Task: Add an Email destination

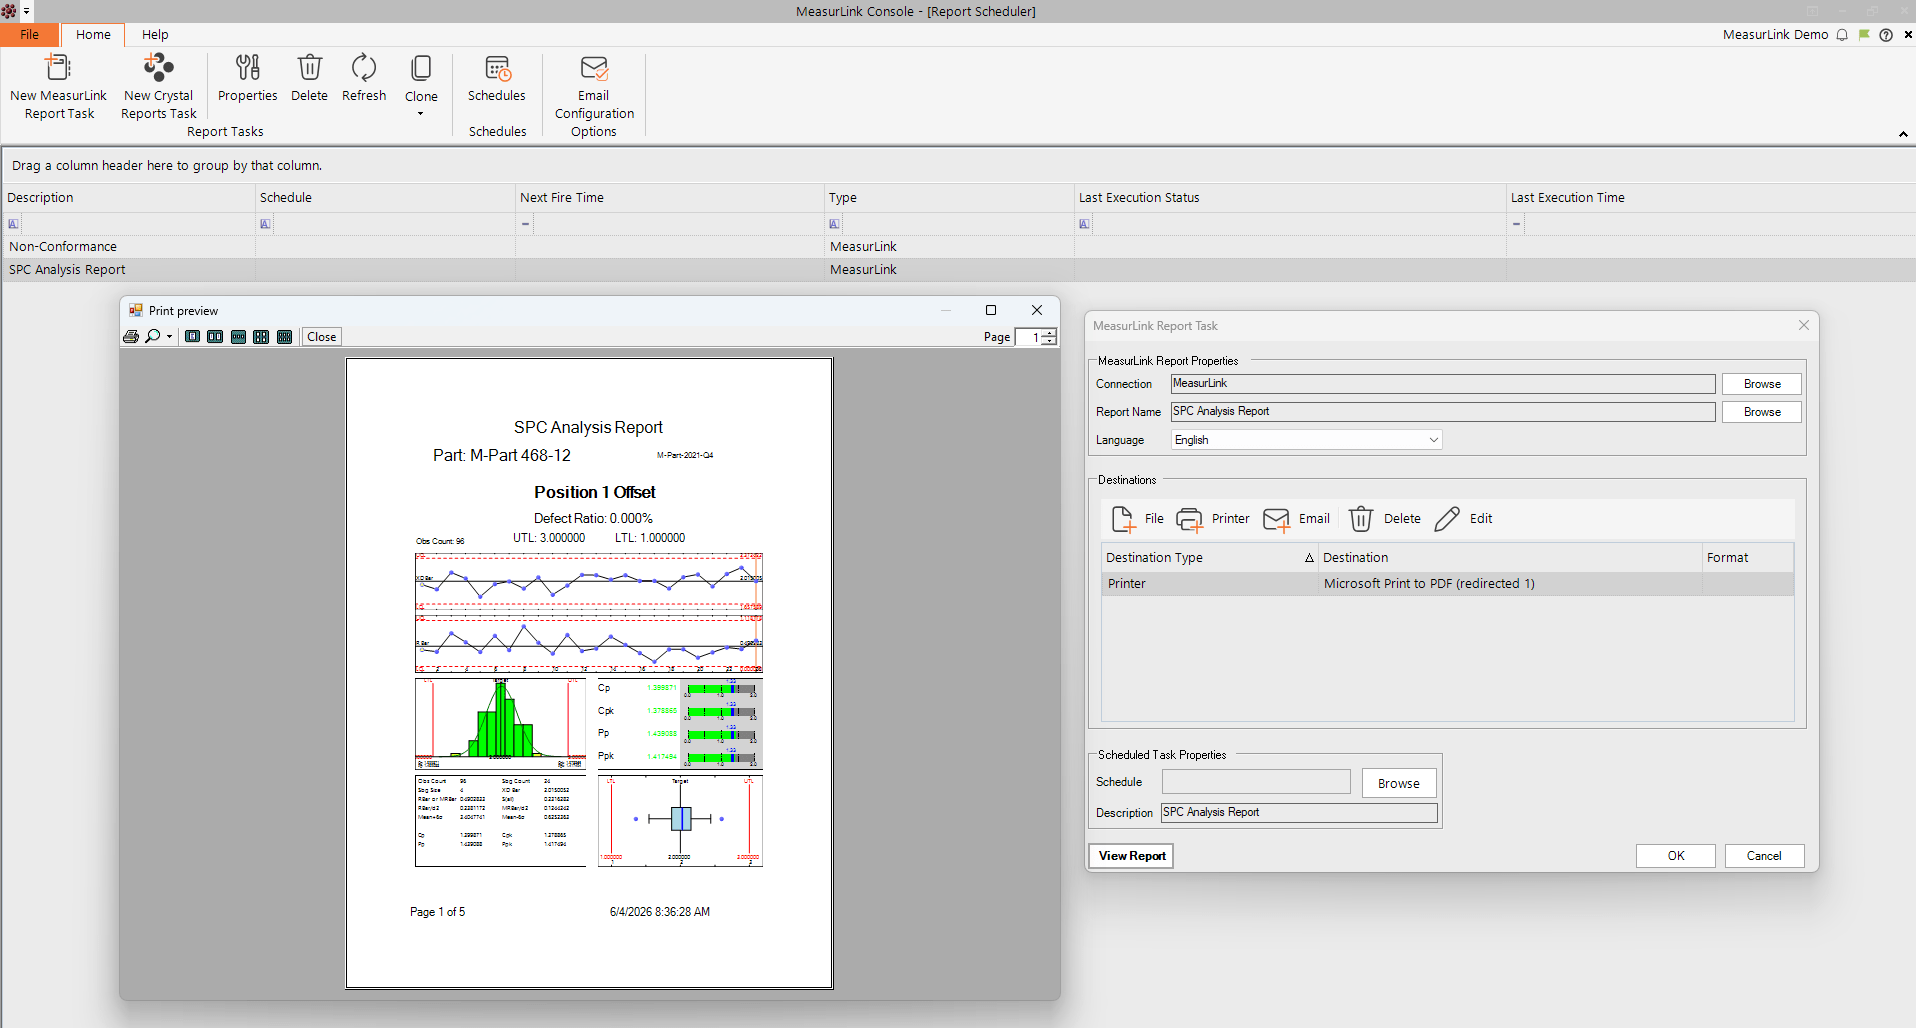Action: [x=1297, y=519]
